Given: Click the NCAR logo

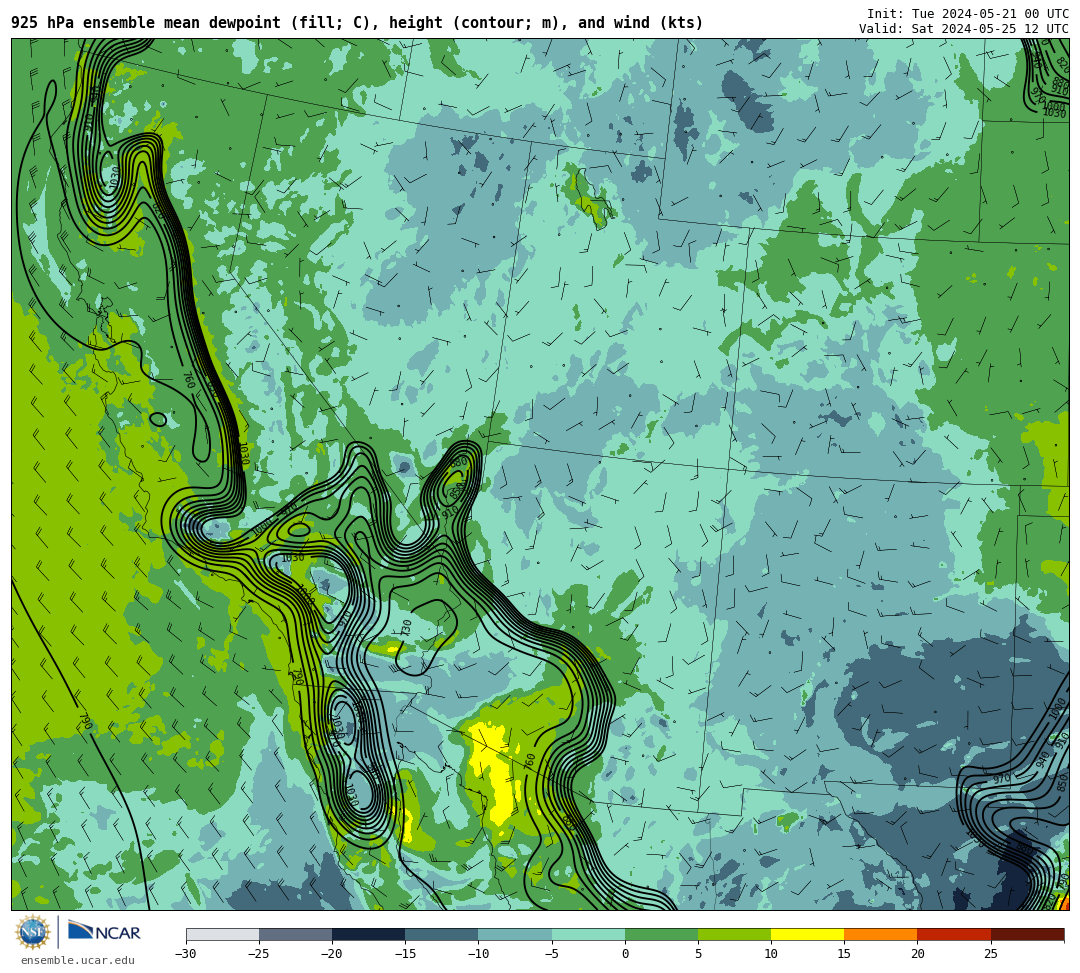Looking at the screenshot, I should [104, 932].
